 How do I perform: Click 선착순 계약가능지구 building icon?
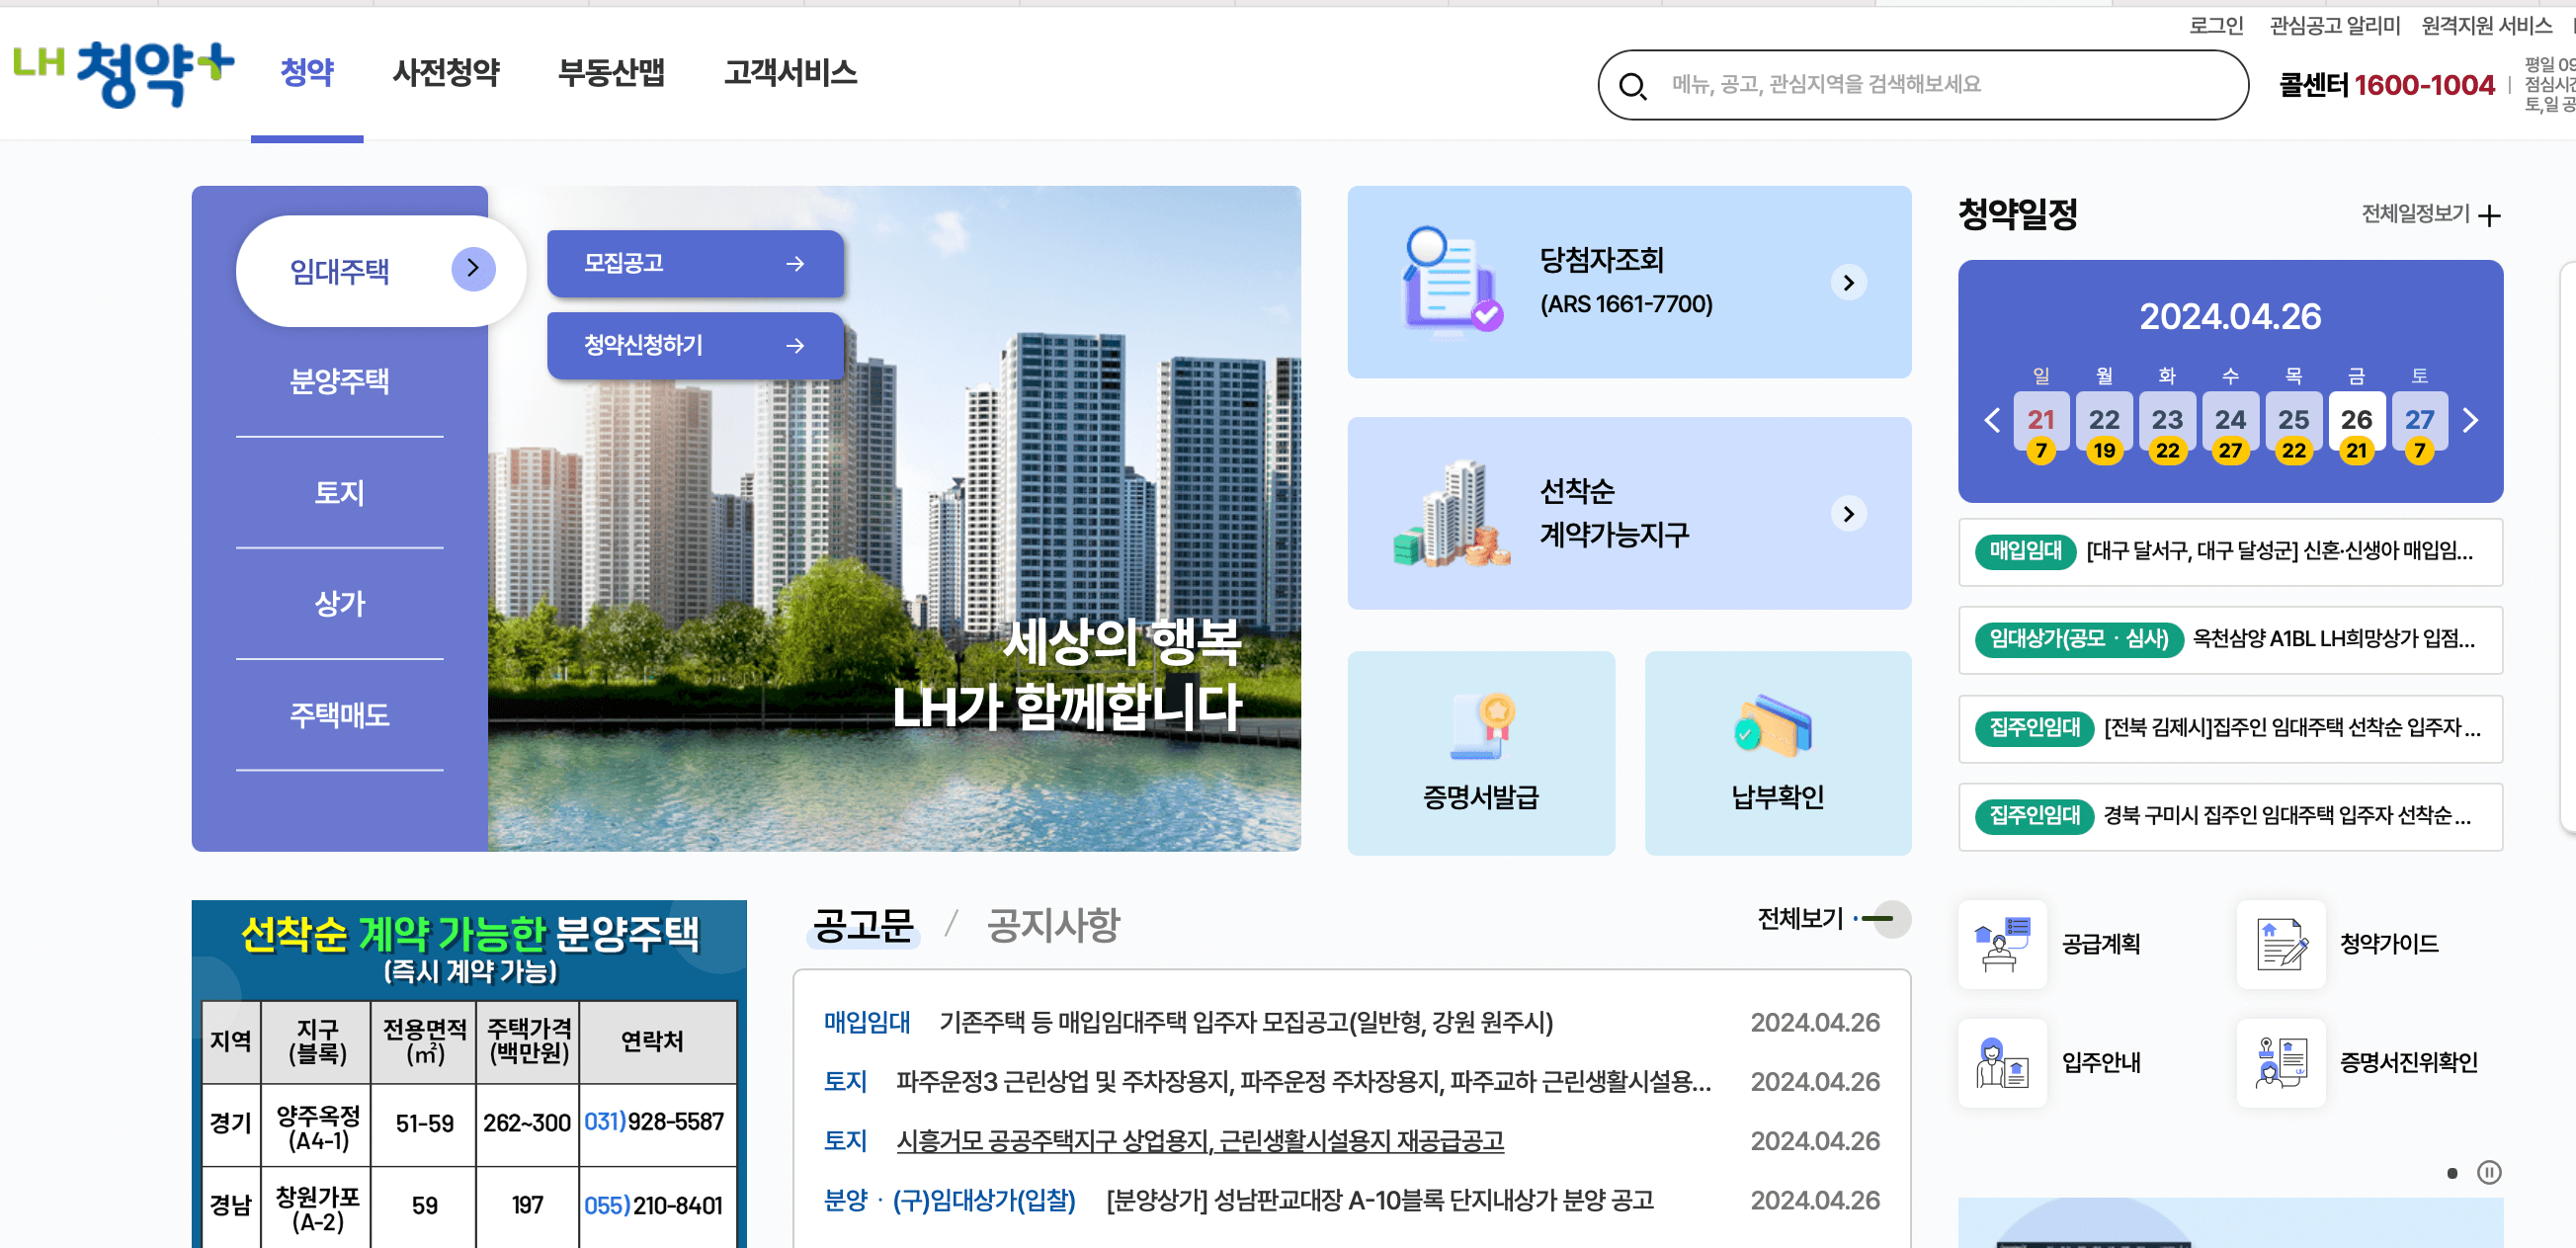coord(1452,514)
